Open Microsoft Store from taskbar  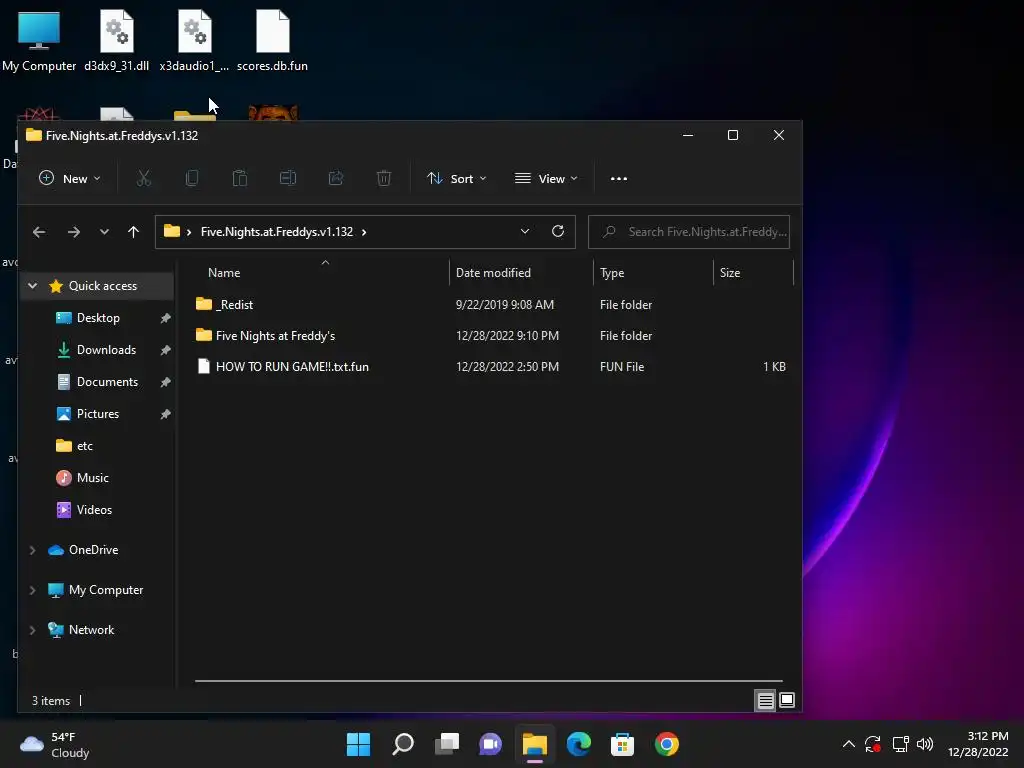point(622,744)
